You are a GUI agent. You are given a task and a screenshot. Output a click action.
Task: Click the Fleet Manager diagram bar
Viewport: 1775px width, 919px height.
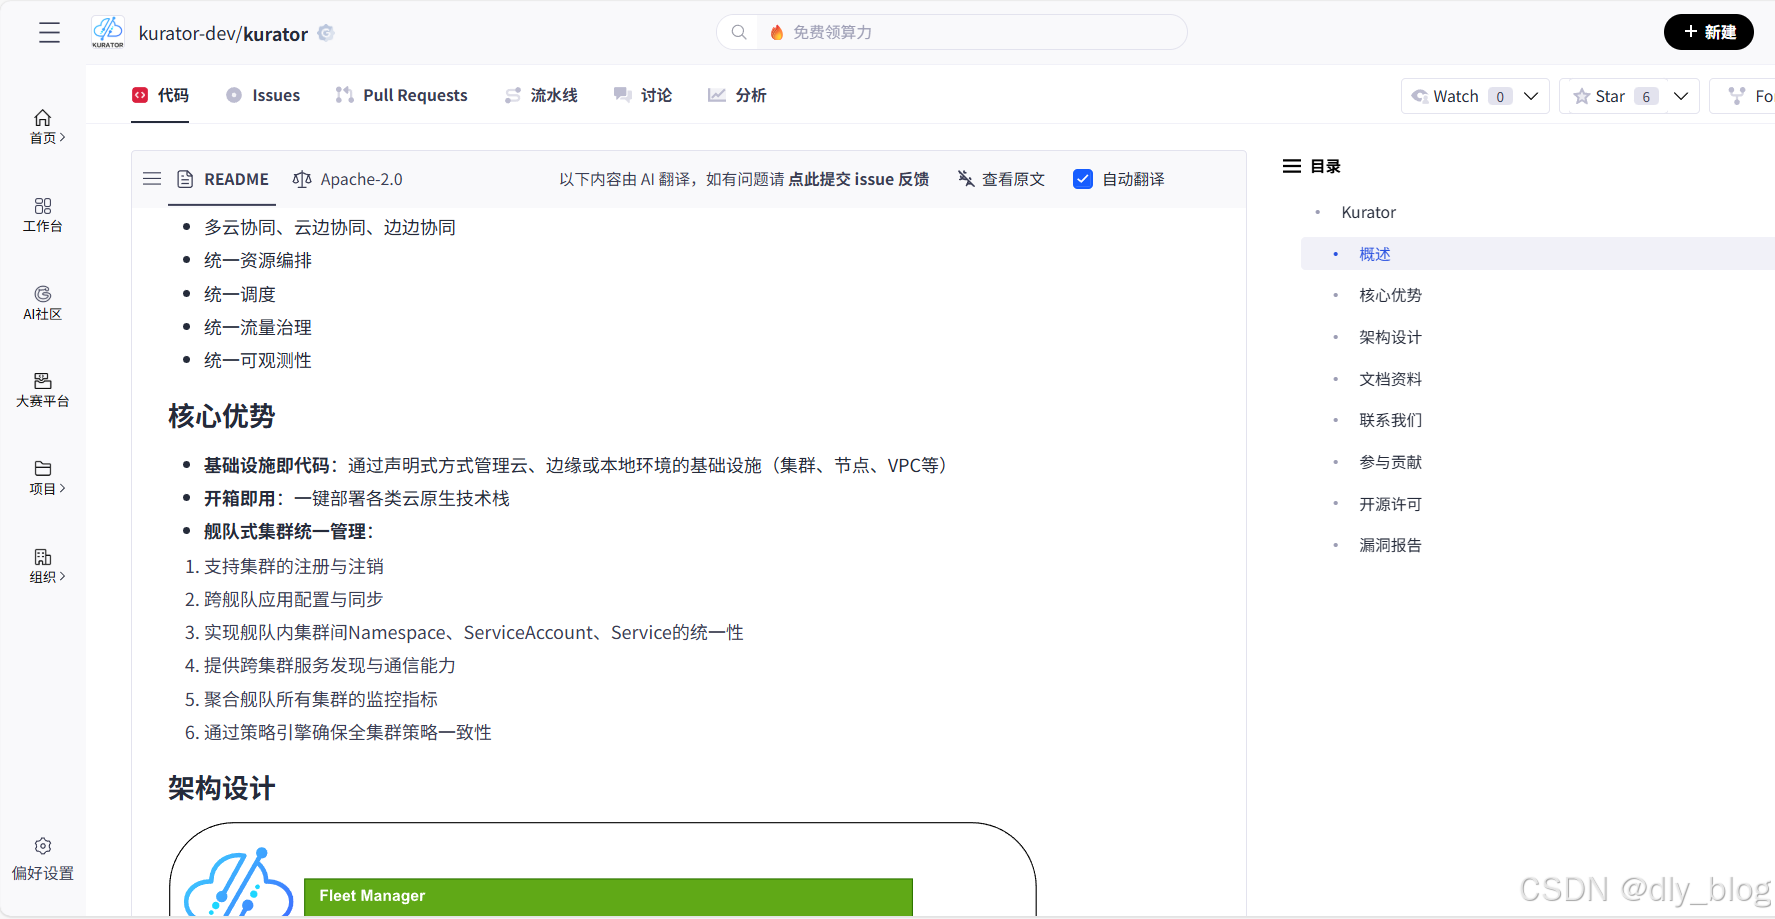coord(608,896)
